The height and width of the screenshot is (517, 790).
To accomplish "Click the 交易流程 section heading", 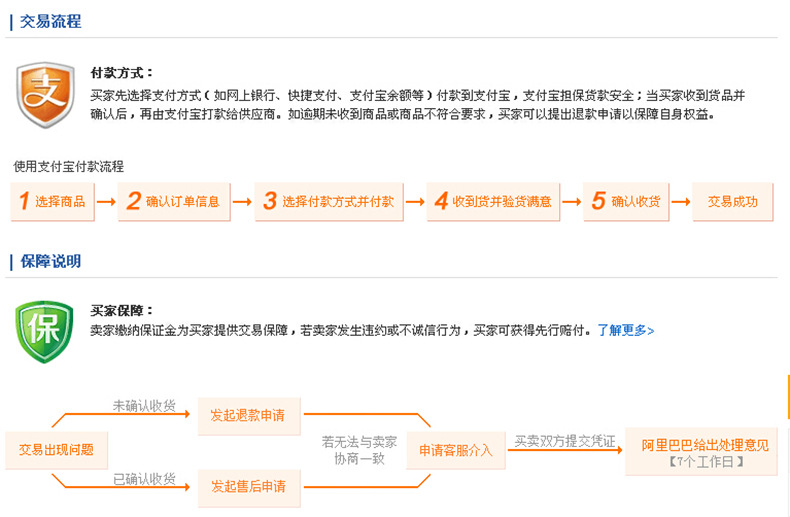I will click(50, 21).
